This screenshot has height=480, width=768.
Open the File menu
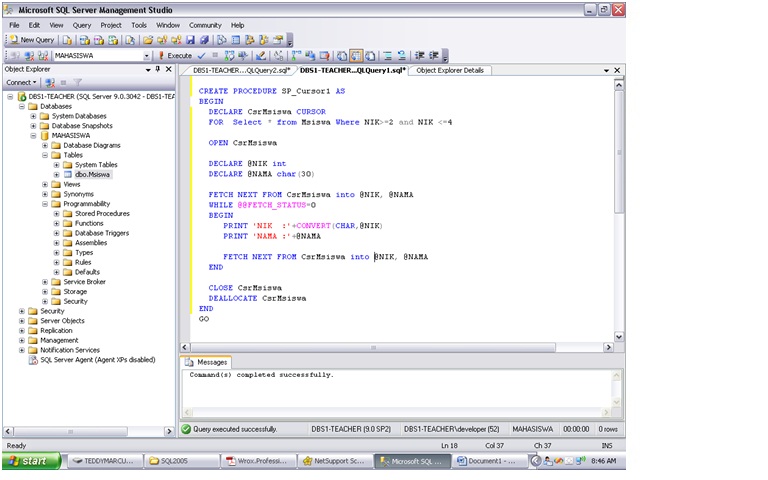(14, 25)
